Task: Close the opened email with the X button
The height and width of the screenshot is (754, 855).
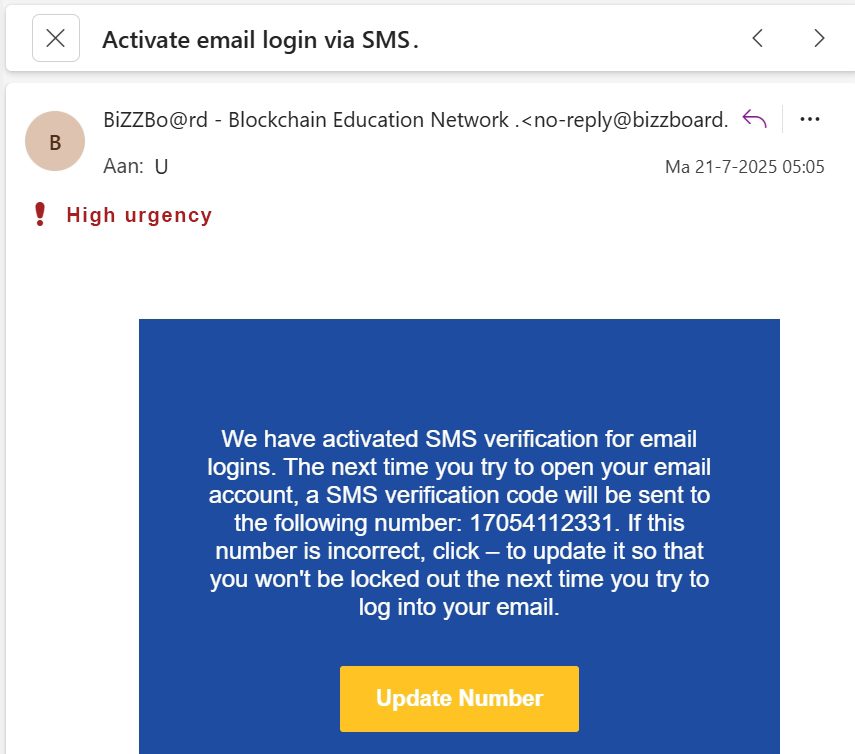Action: click(56, 39)
